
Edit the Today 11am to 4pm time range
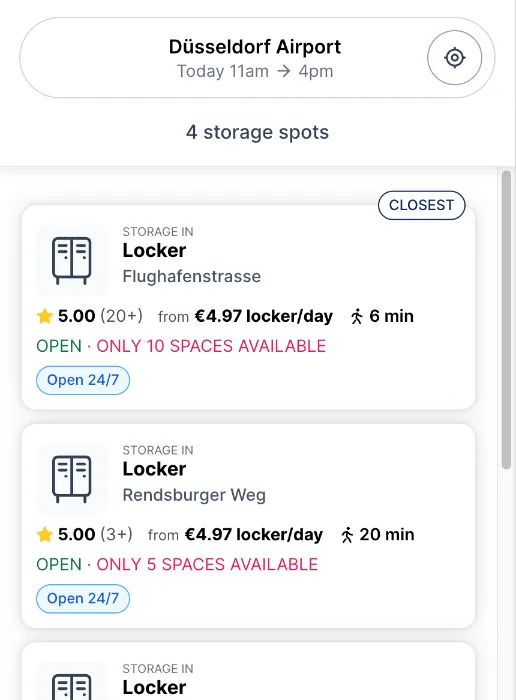pos(255,71)
